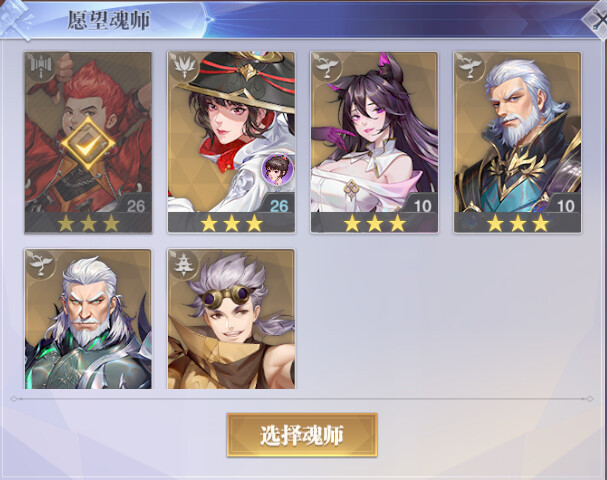Click tree emblem on goggles hero card
The image size is (607, 480).
pos(184,263)
